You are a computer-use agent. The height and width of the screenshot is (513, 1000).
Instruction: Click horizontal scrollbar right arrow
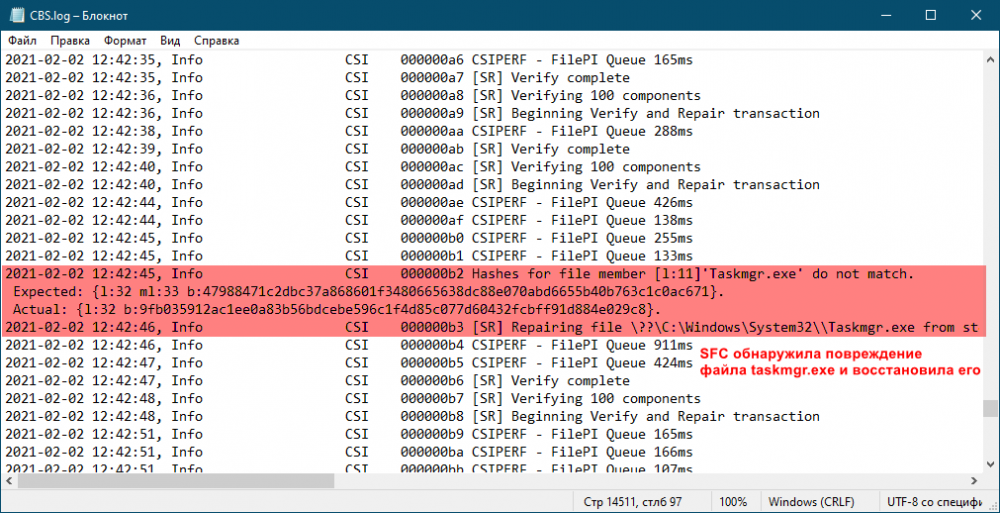click(974, 480)
